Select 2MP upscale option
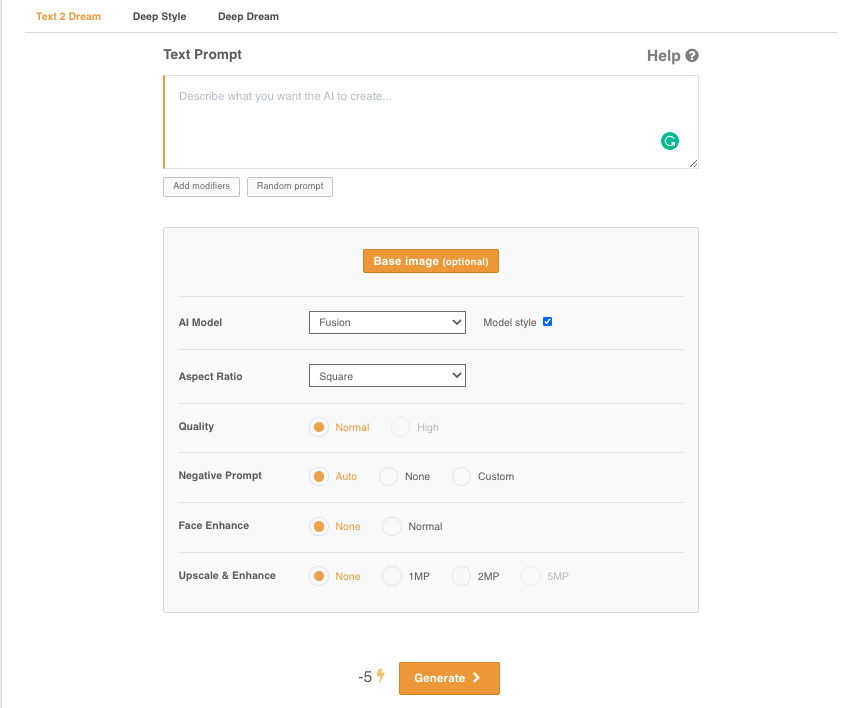Screen dimensions: 856x708 (x=461, y=576)
